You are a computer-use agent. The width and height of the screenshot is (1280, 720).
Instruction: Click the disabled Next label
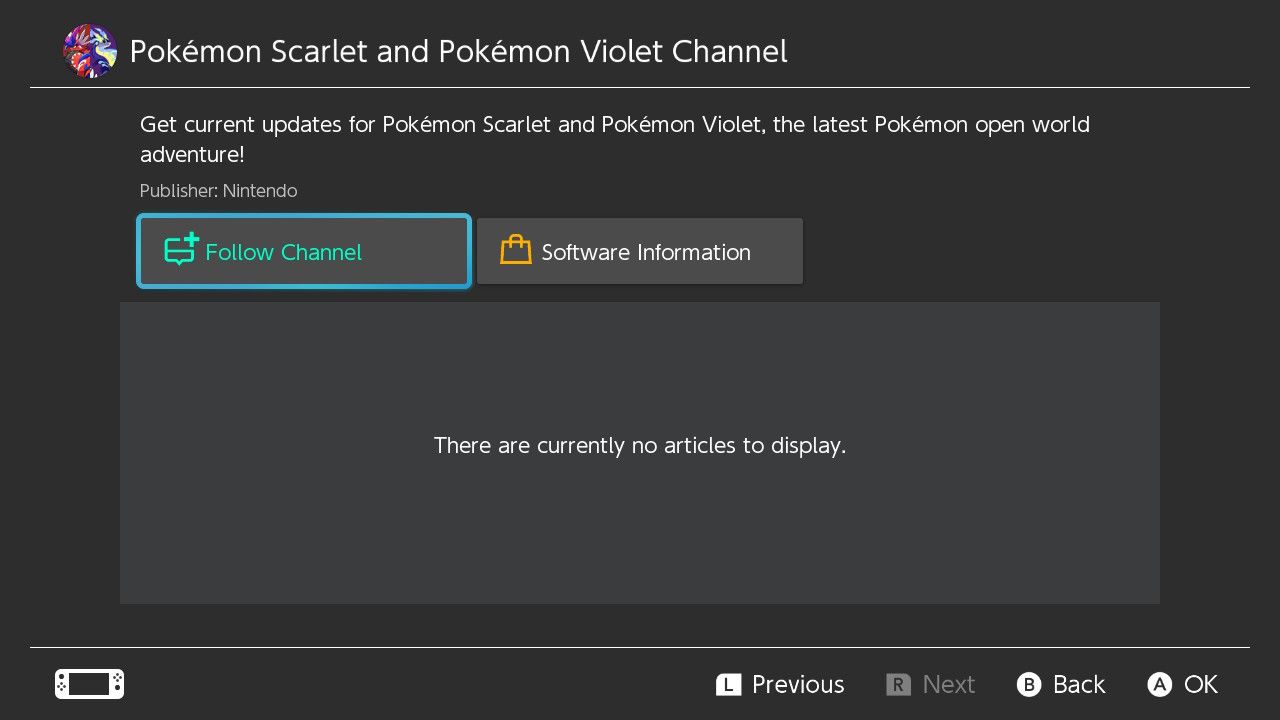tap(948, 684)
